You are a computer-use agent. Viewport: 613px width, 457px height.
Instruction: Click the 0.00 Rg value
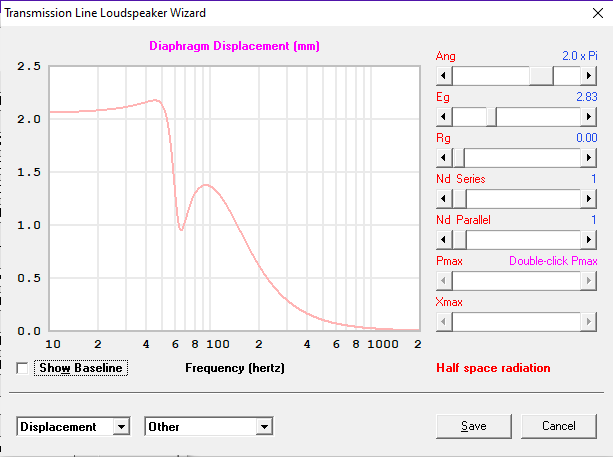[x=587, y=138]
